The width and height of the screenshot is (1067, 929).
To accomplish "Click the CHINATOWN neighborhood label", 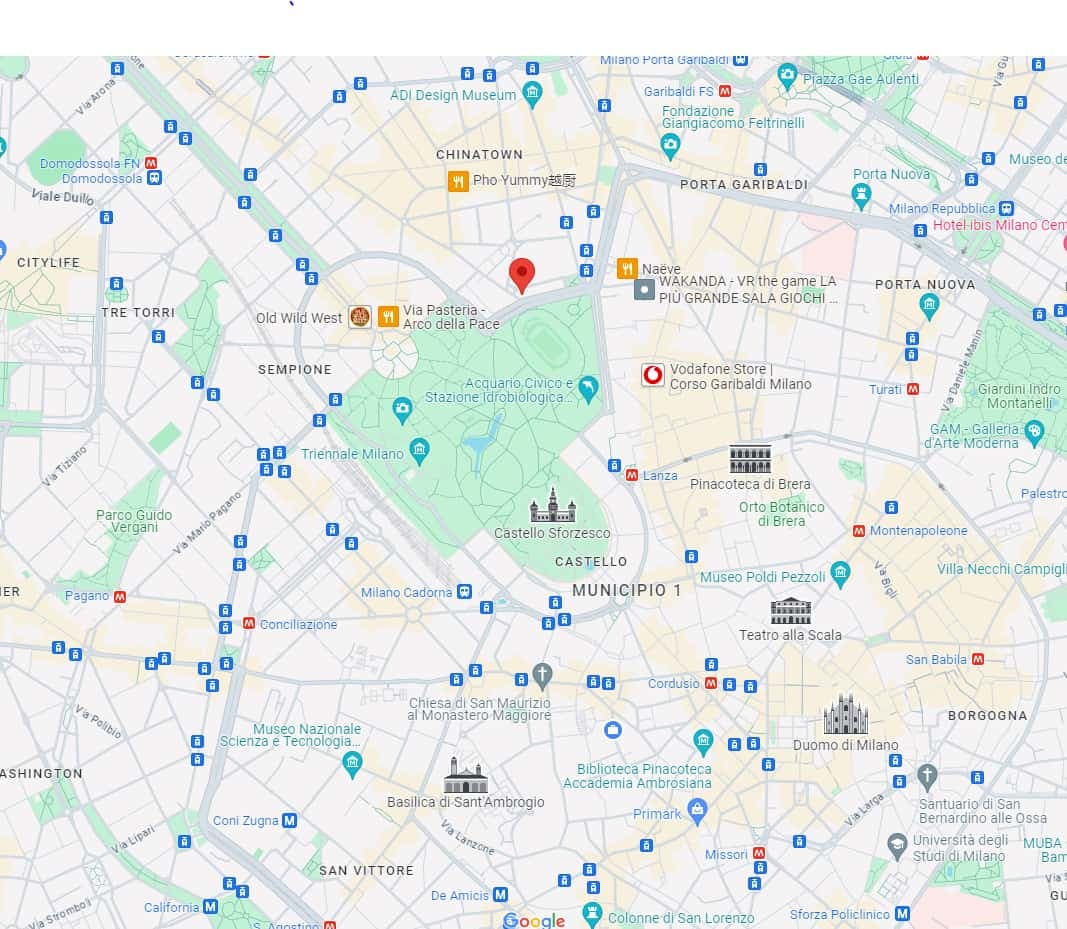I will 480,154.
